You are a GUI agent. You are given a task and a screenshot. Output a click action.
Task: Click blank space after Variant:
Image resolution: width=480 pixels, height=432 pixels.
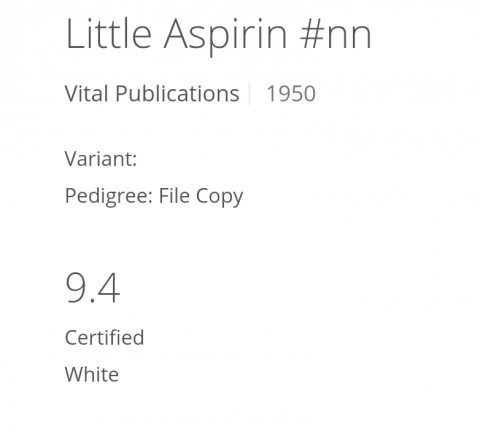(233, 159)
